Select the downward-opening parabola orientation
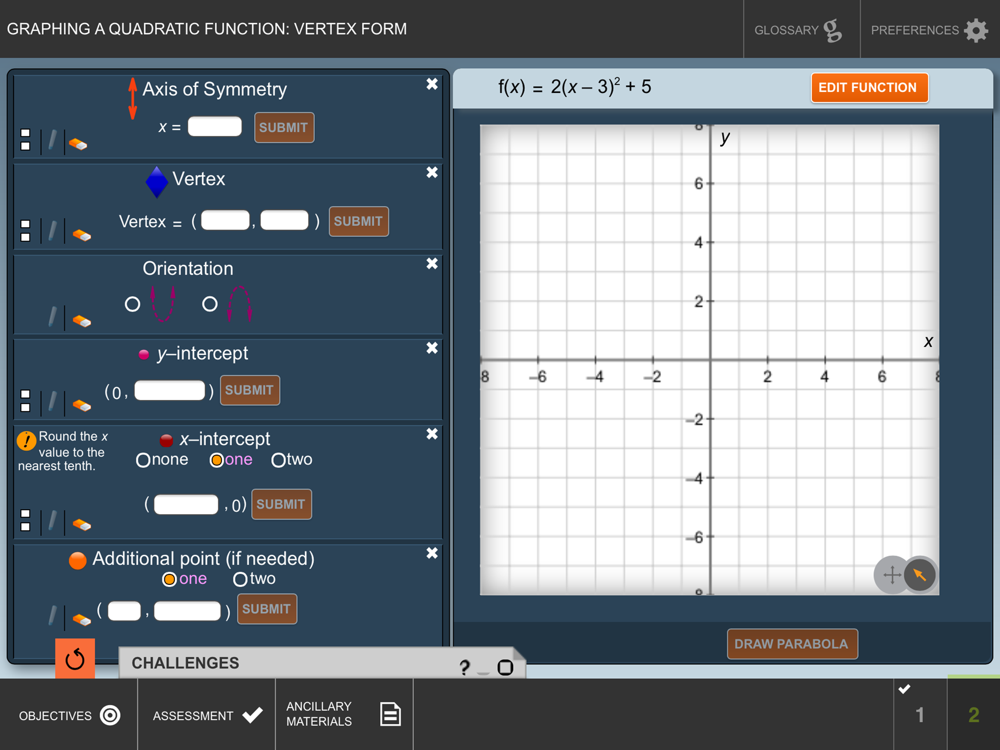 [210, 304]
